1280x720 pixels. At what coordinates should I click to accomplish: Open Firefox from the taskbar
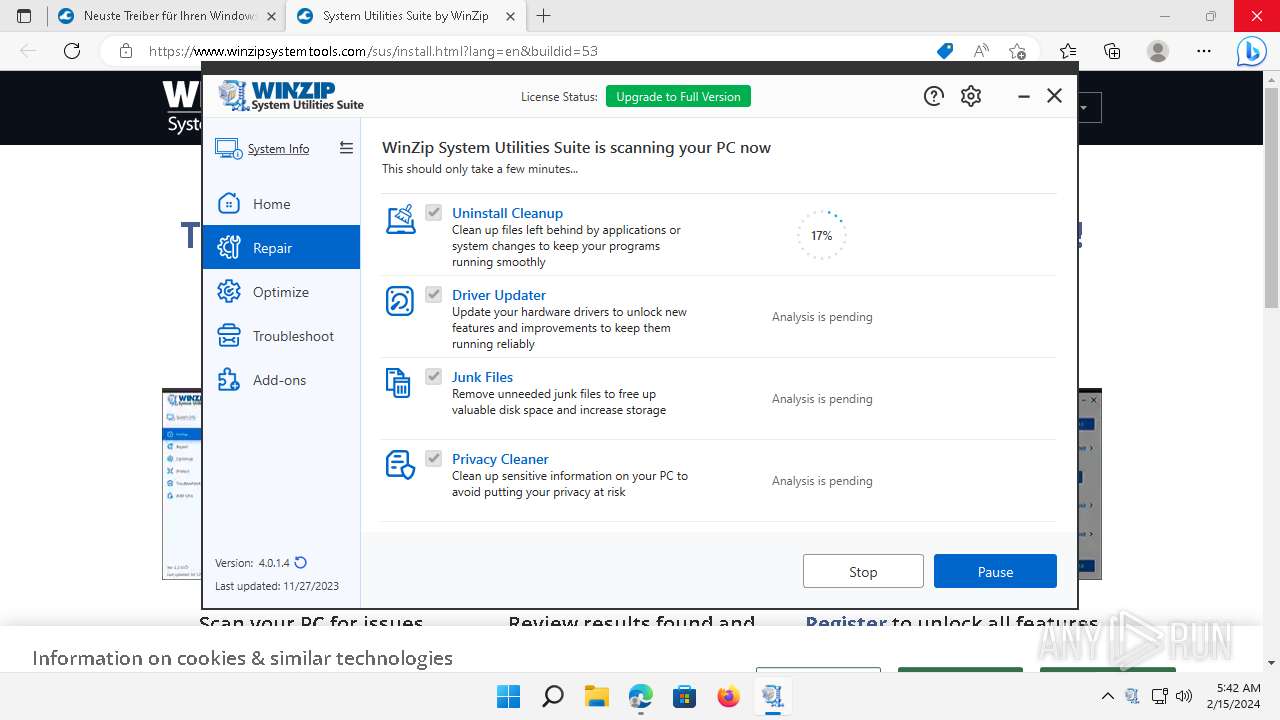728,696
